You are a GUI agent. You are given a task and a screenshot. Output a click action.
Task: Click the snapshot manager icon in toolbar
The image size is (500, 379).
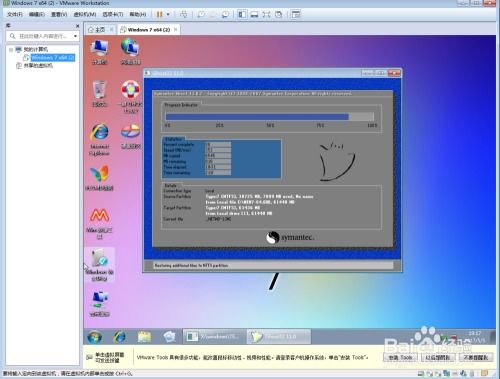coord(225,14)
